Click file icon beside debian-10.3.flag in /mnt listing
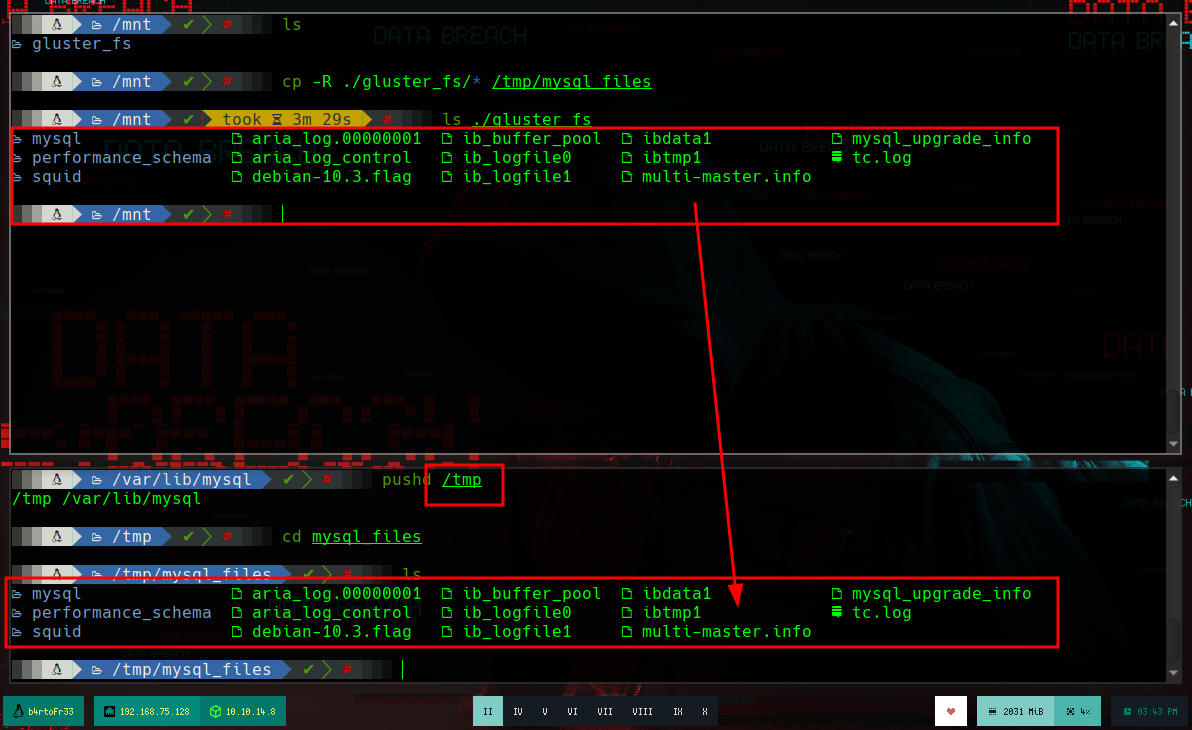The image size is (1192, 730). coord(237,176)
